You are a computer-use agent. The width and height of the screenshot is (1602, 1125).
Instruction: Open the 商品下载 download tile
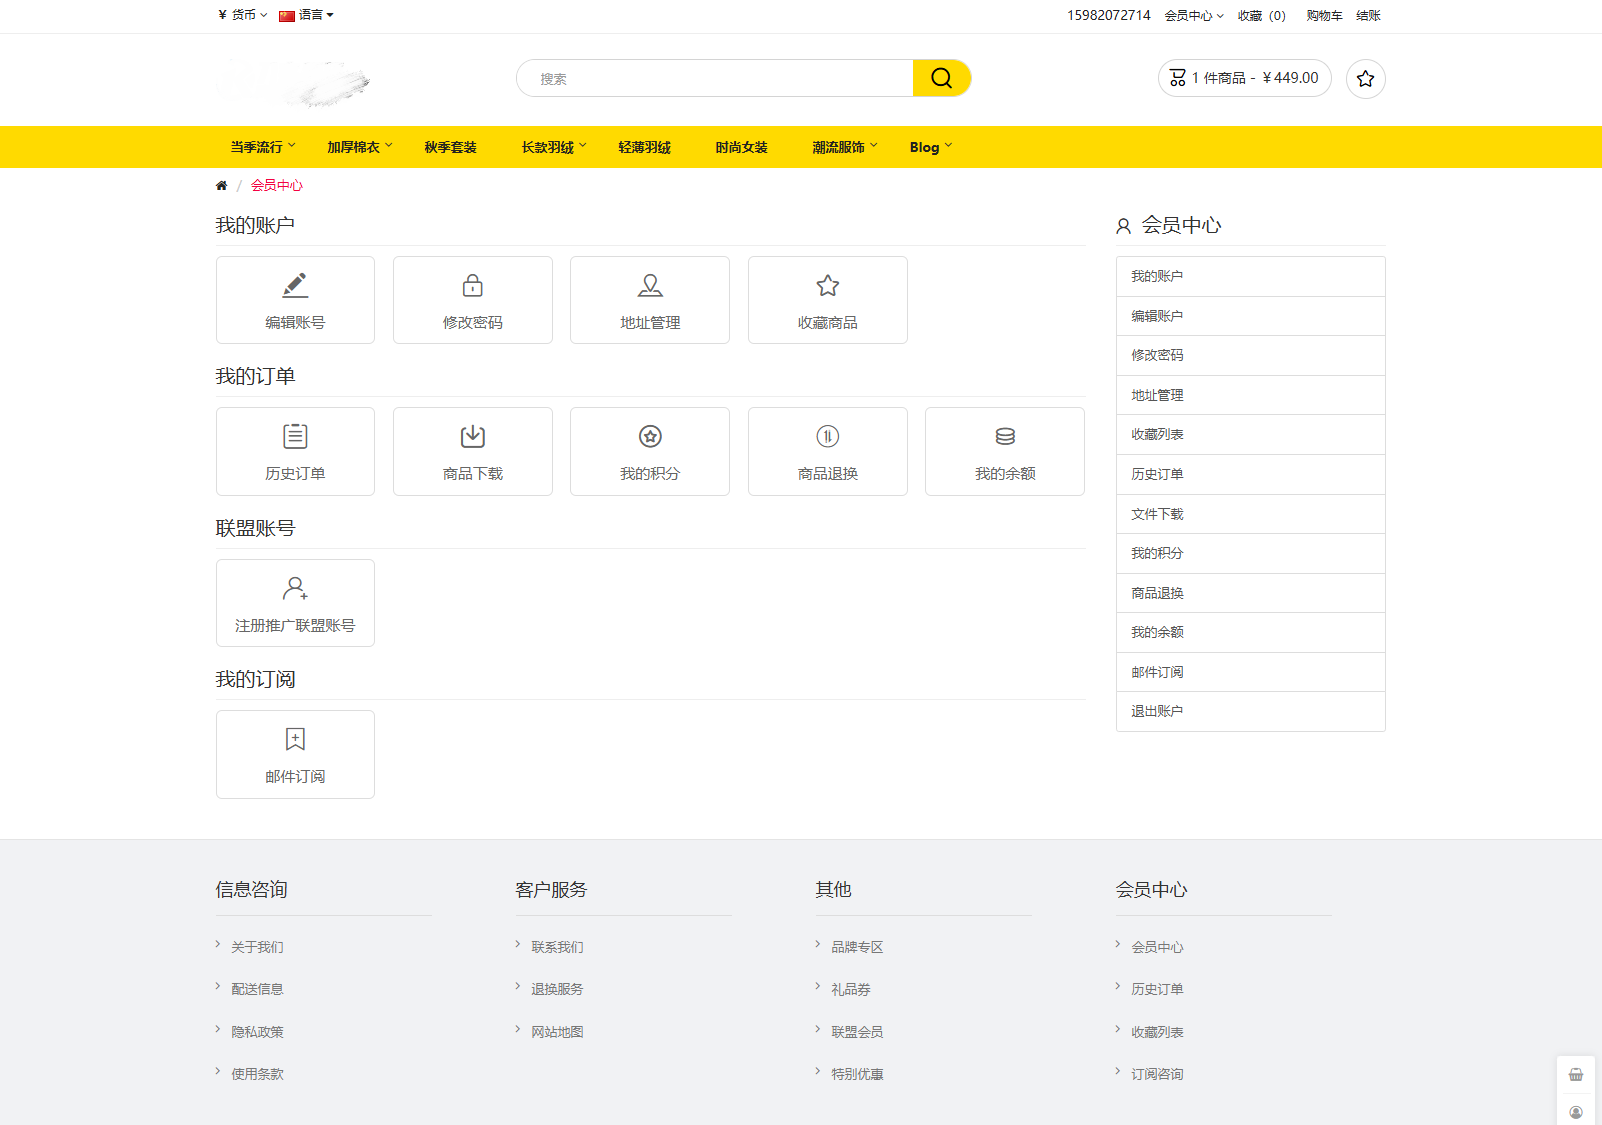tap(472, 451)
